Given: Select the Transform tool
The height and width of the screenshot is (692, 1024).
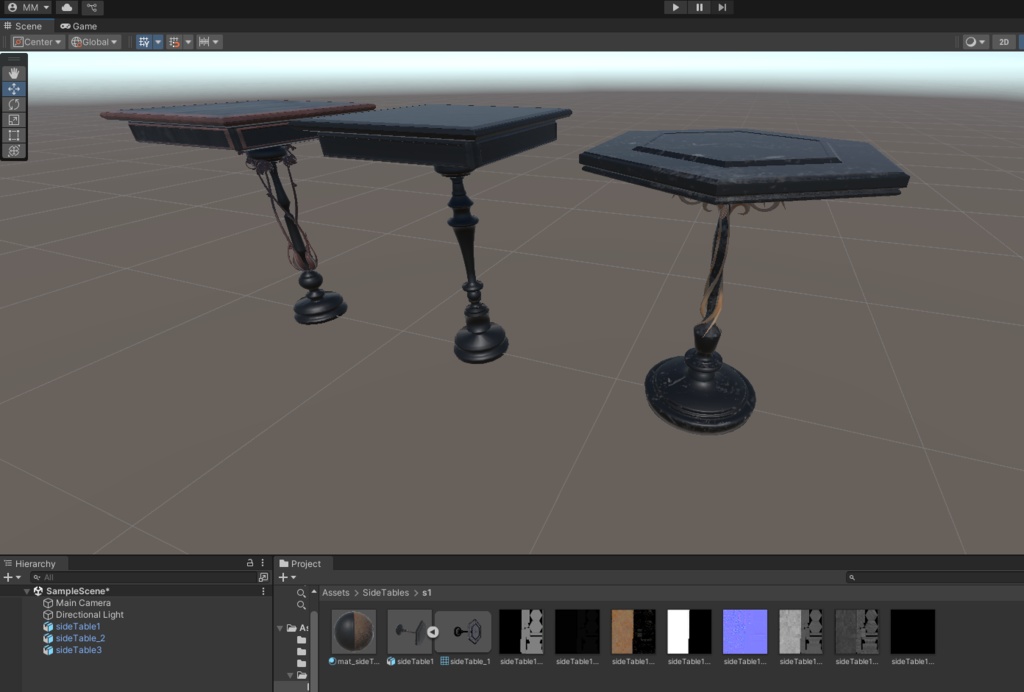Looking at the screenshot, I should point(14,151).
